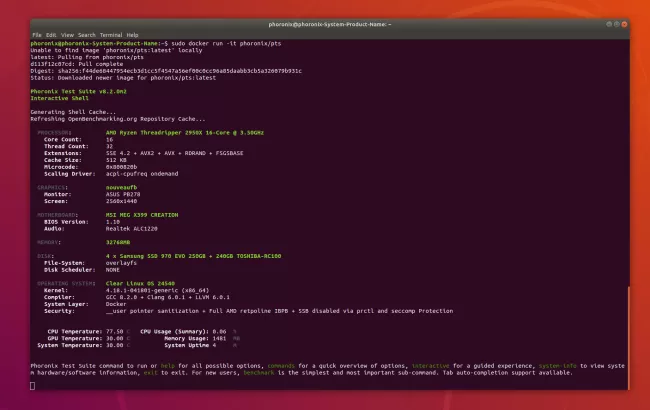Viewport: 650px width, 410px height.
Task: Click 'Realtek ALC1220' audio value
Action: 131,228
